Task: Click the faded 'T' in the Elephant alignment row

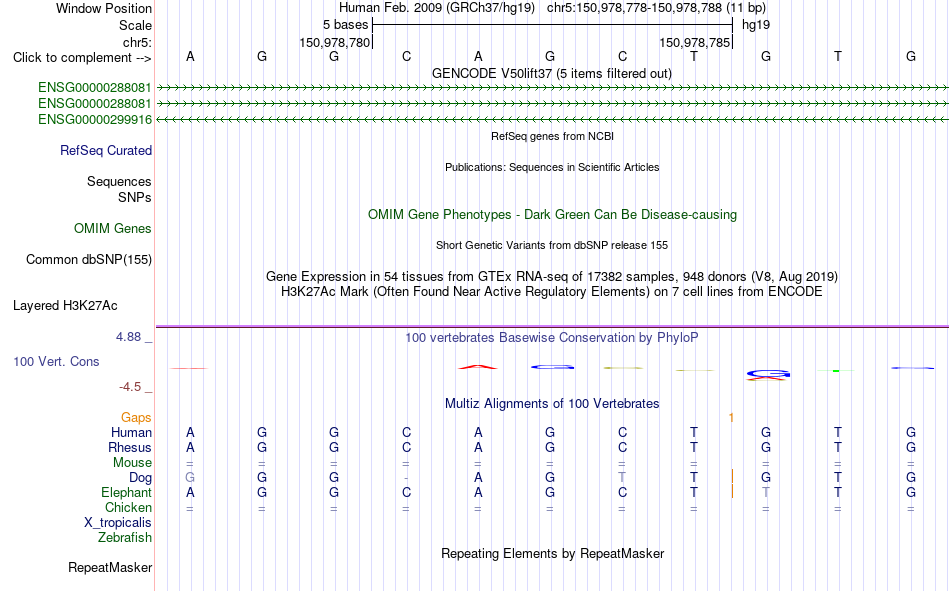Action: [766, 492]
